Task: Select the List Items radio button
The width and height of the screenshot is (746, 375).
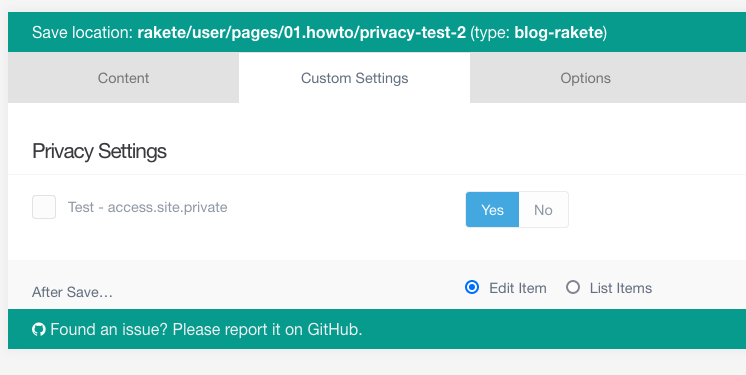Action: 573,287
